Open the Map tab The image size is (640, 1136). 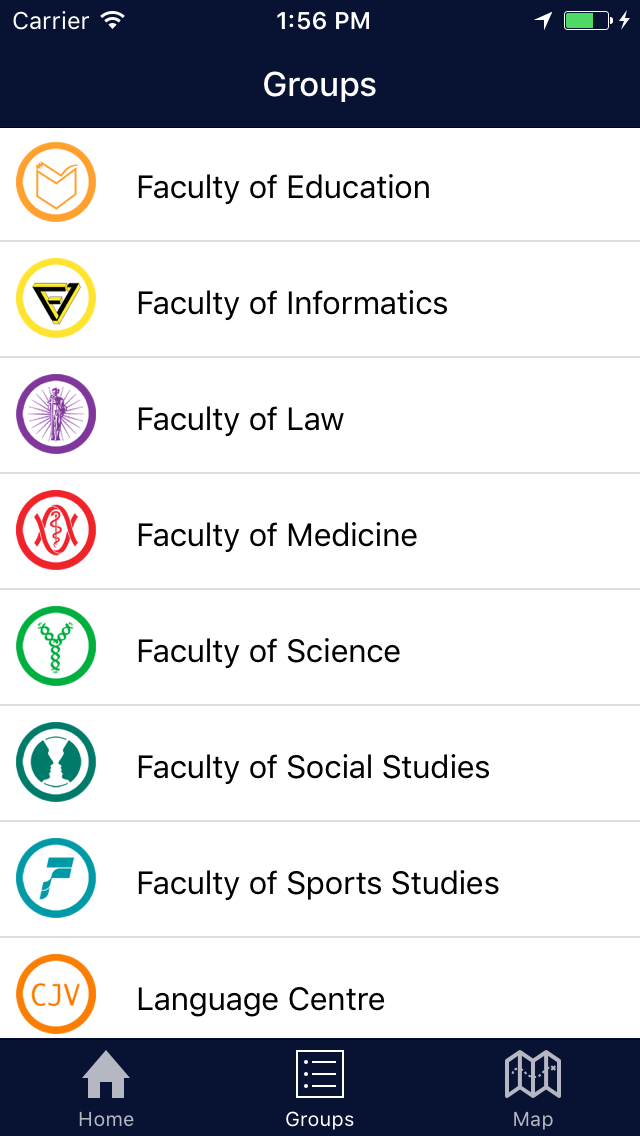pos(533,1088)
